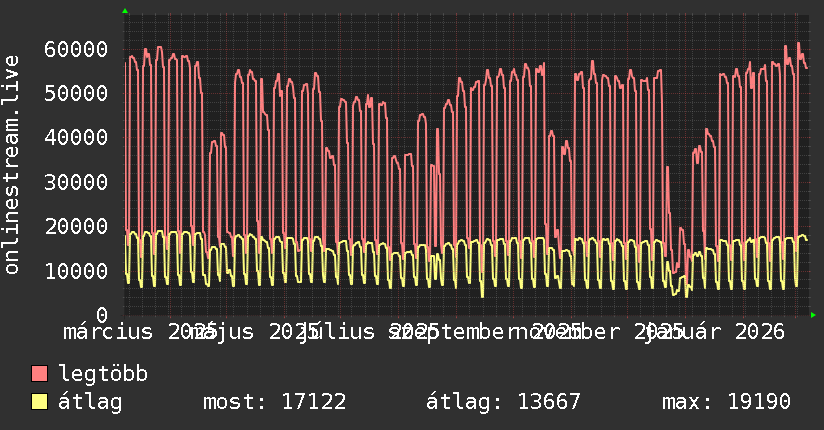The image size is (824, 430).
Task: Click the 'átlag: 13667' statistic
Action: tap(503, 402)
